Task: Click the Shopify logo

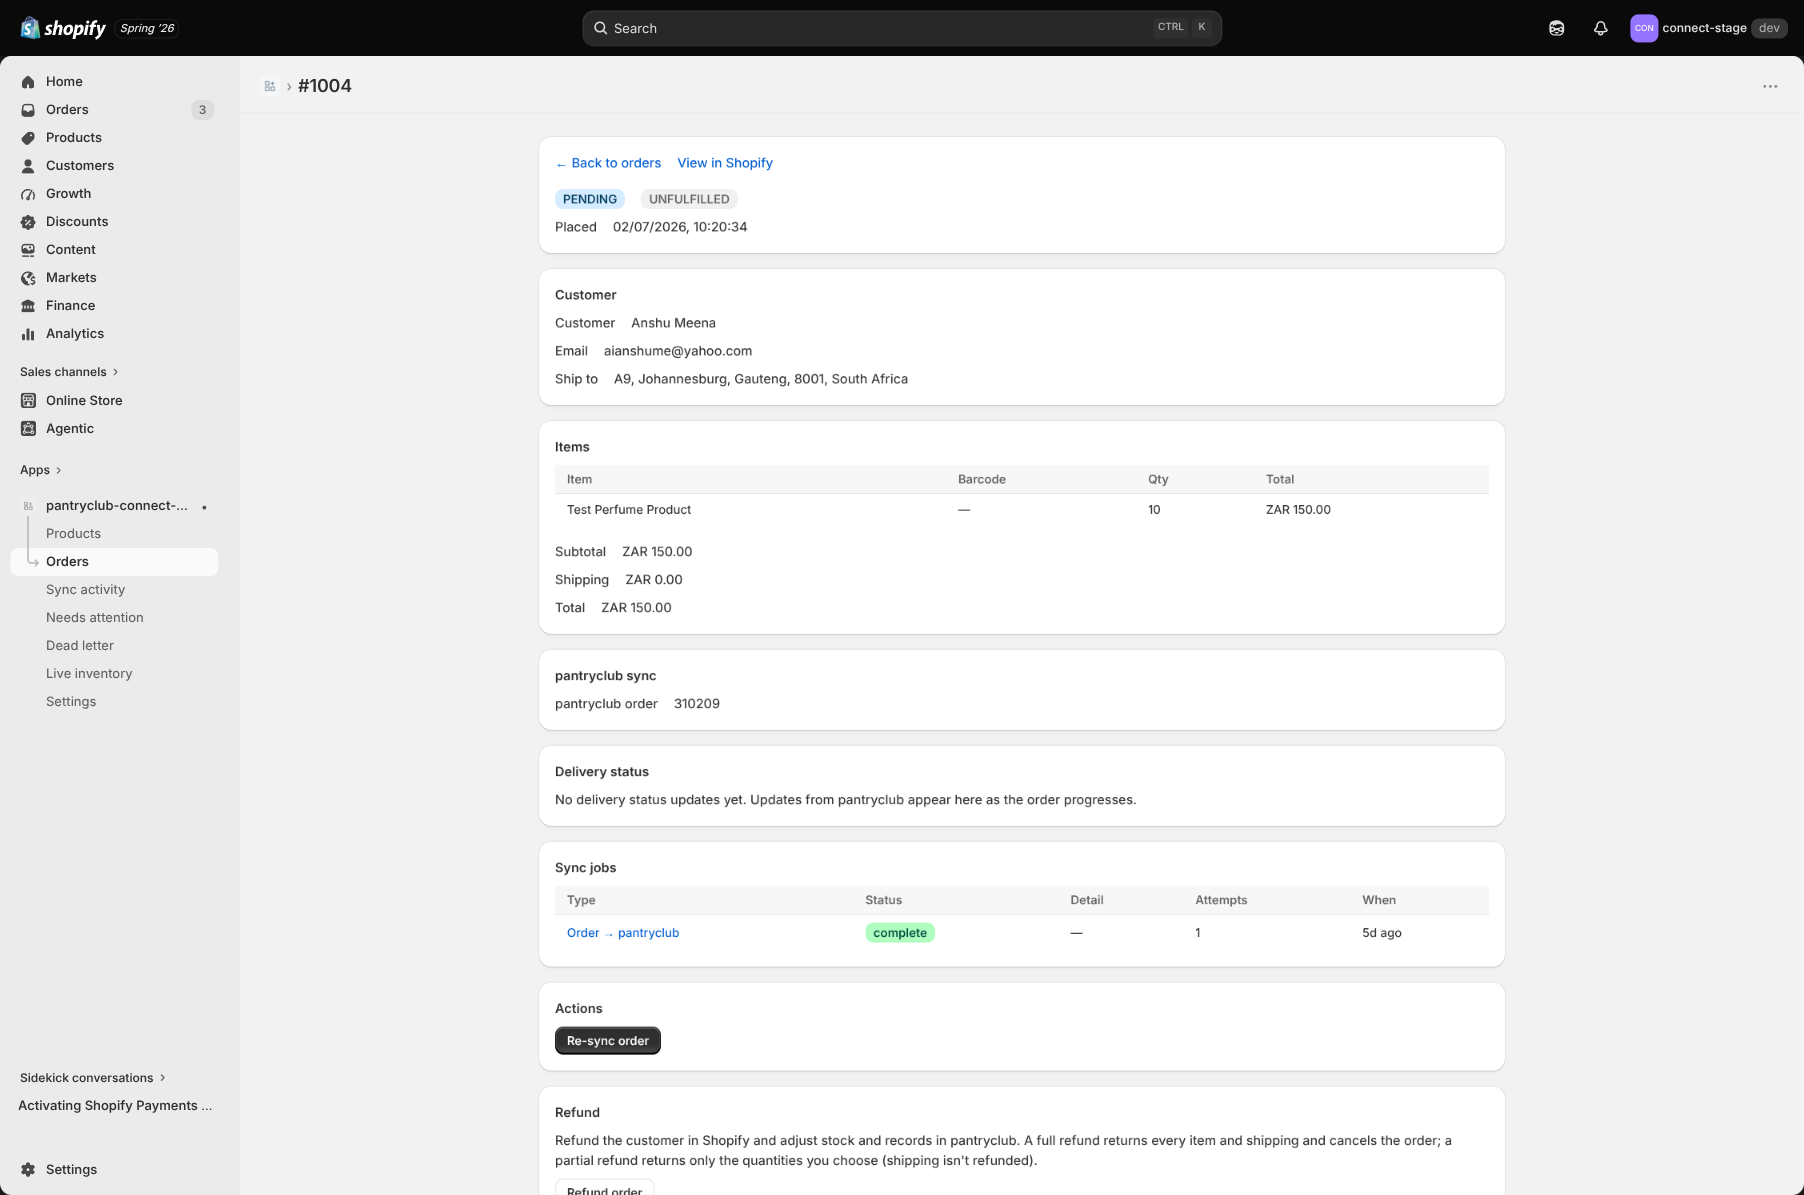Action: point(63,28)
